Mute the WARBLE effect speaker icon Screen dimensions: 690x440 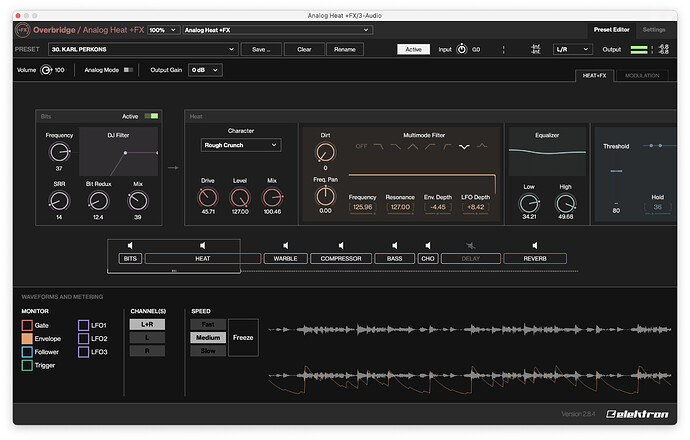click(284, 245)
